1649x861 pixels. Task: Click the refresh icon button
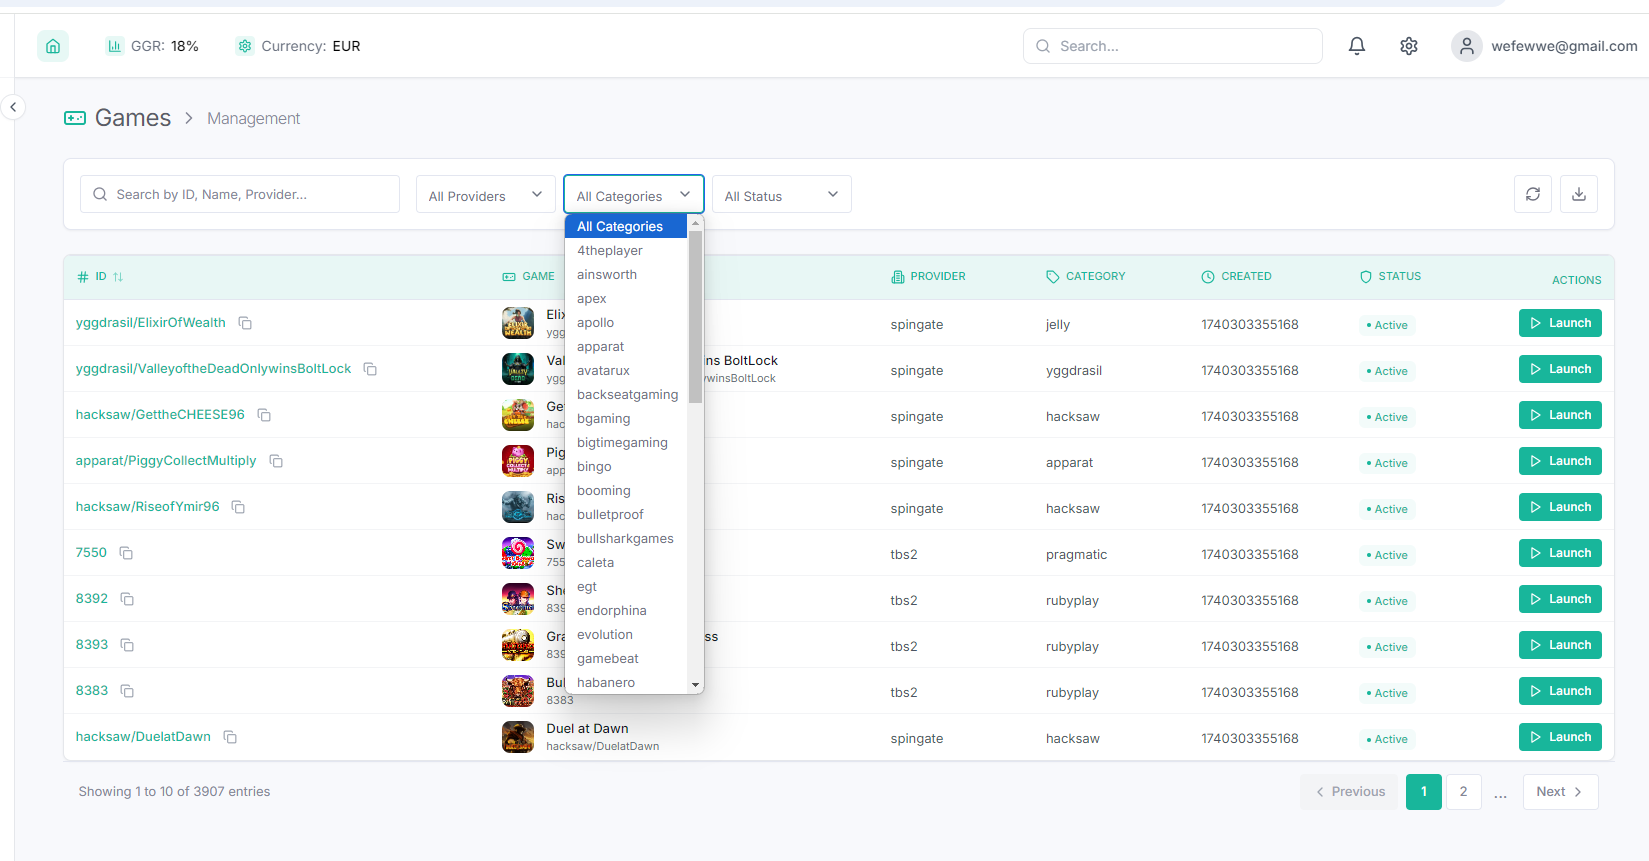[1532, 194]
